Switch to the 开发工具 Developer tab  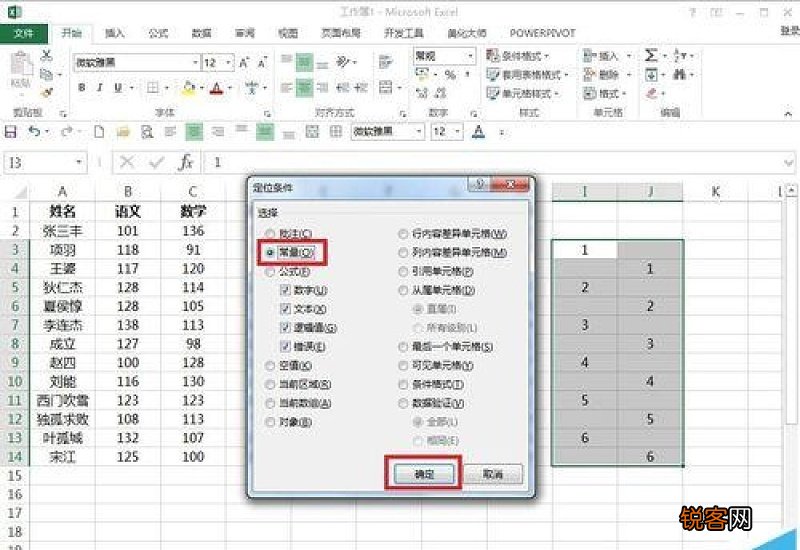(404, 33)
